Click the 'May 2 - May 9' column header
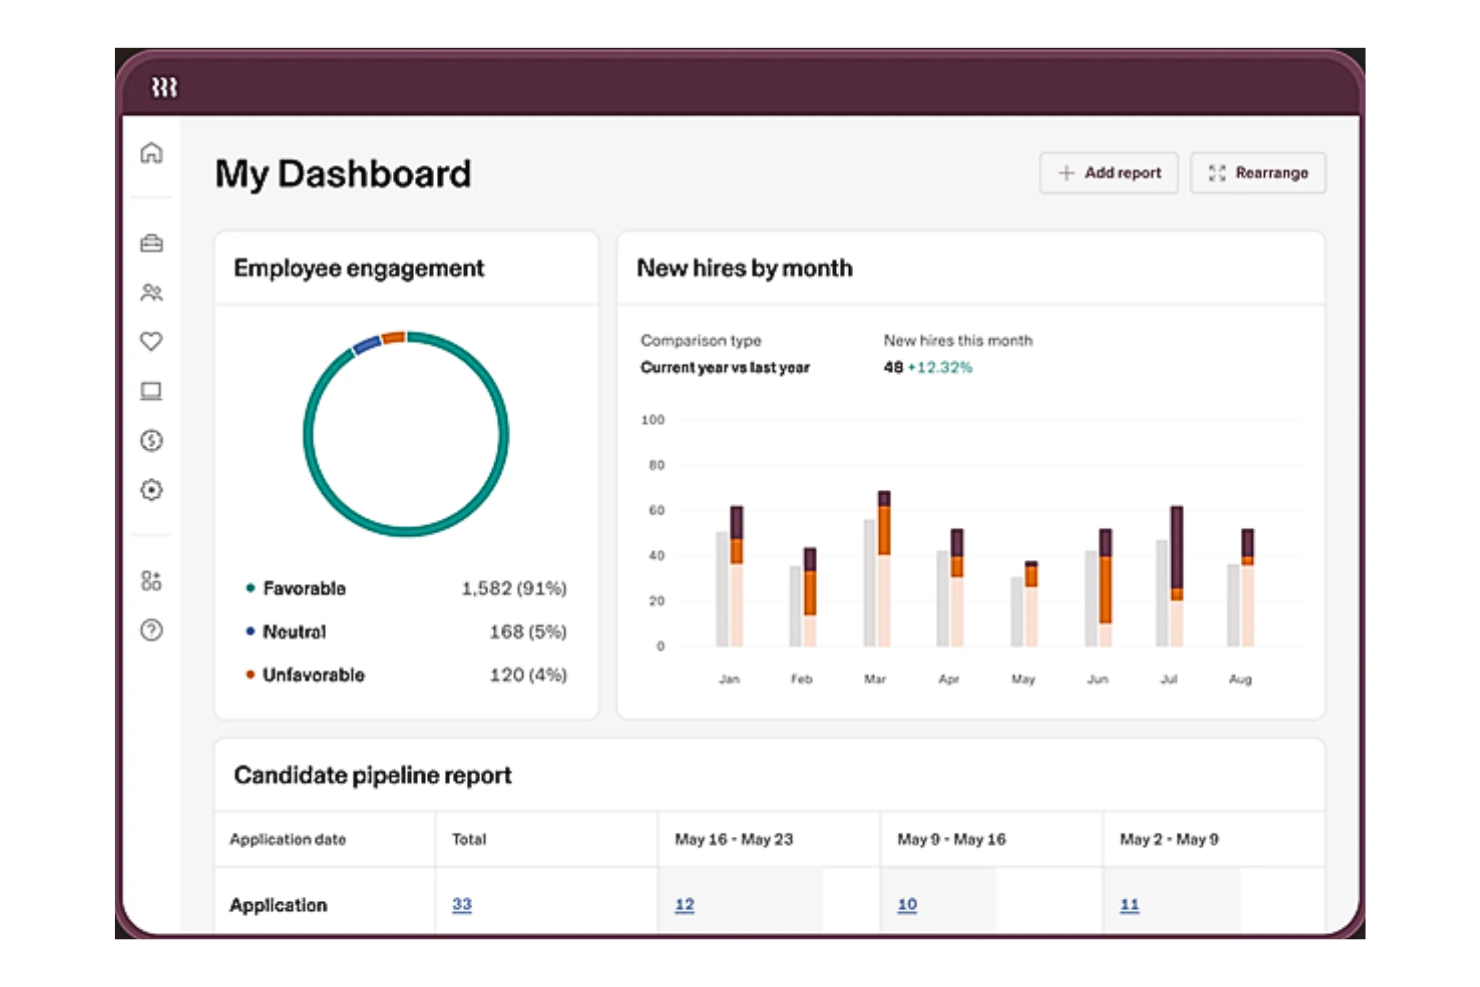The height and width of the screenshot is (987, 1480). (x=1169, y=839)
